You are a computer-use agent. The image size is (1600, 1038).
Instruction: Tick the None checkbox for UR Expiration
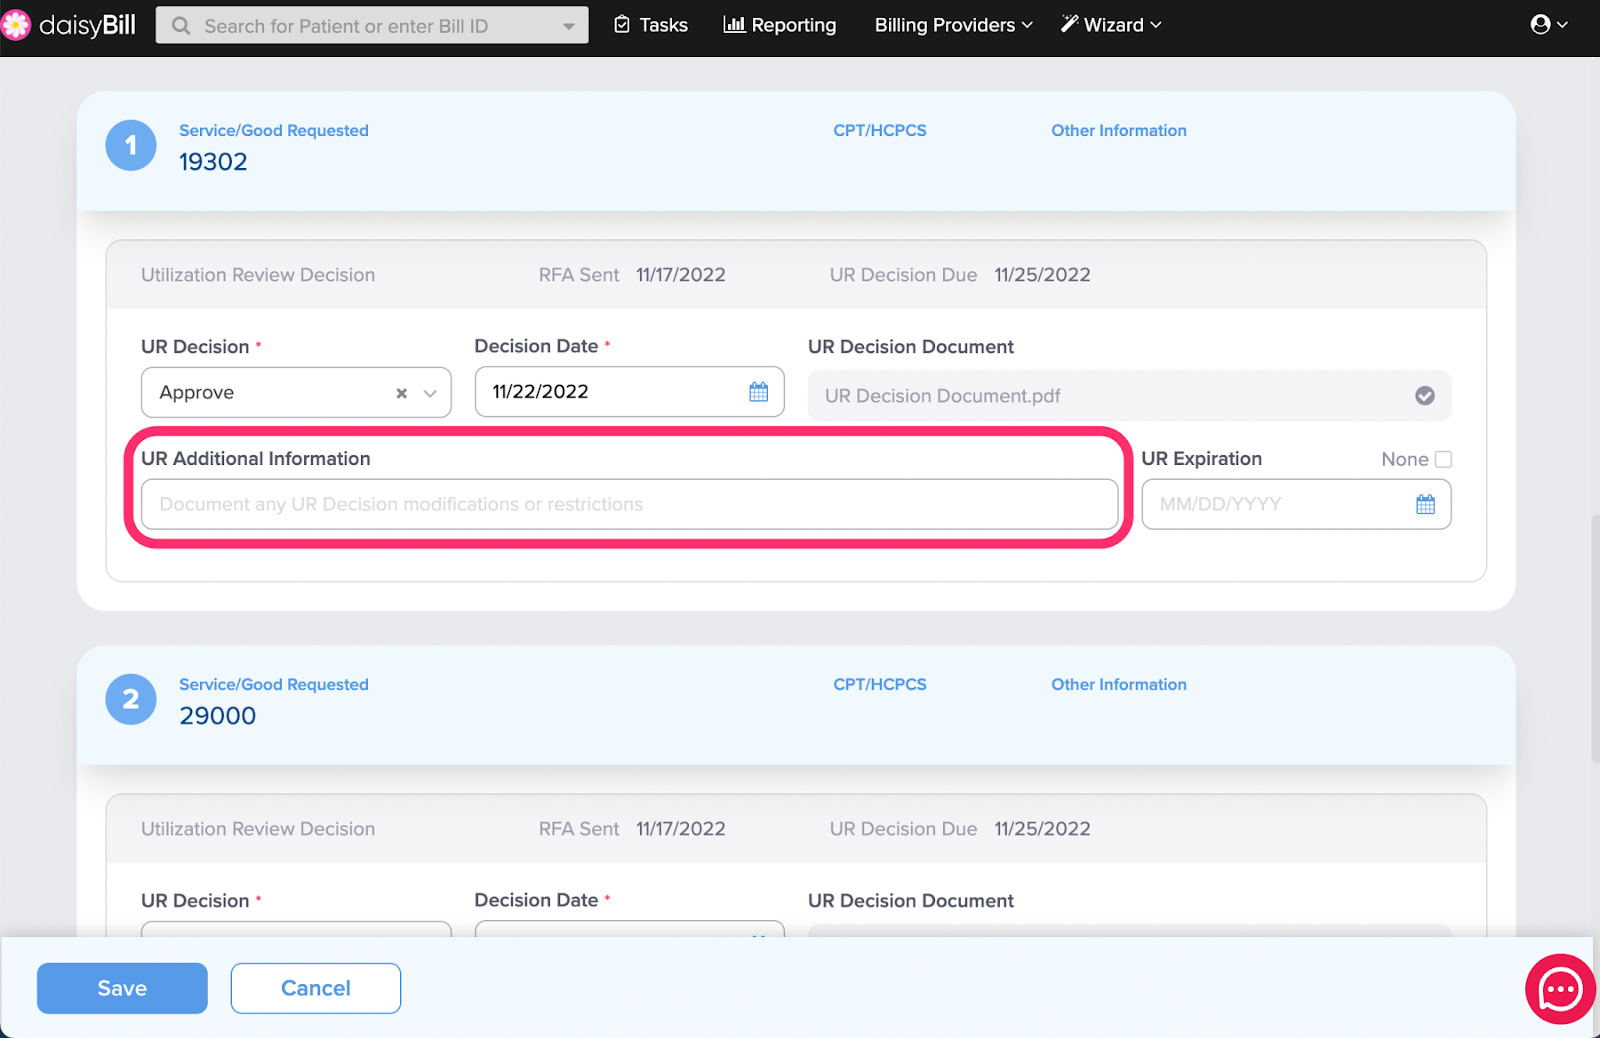point(1443,459)
